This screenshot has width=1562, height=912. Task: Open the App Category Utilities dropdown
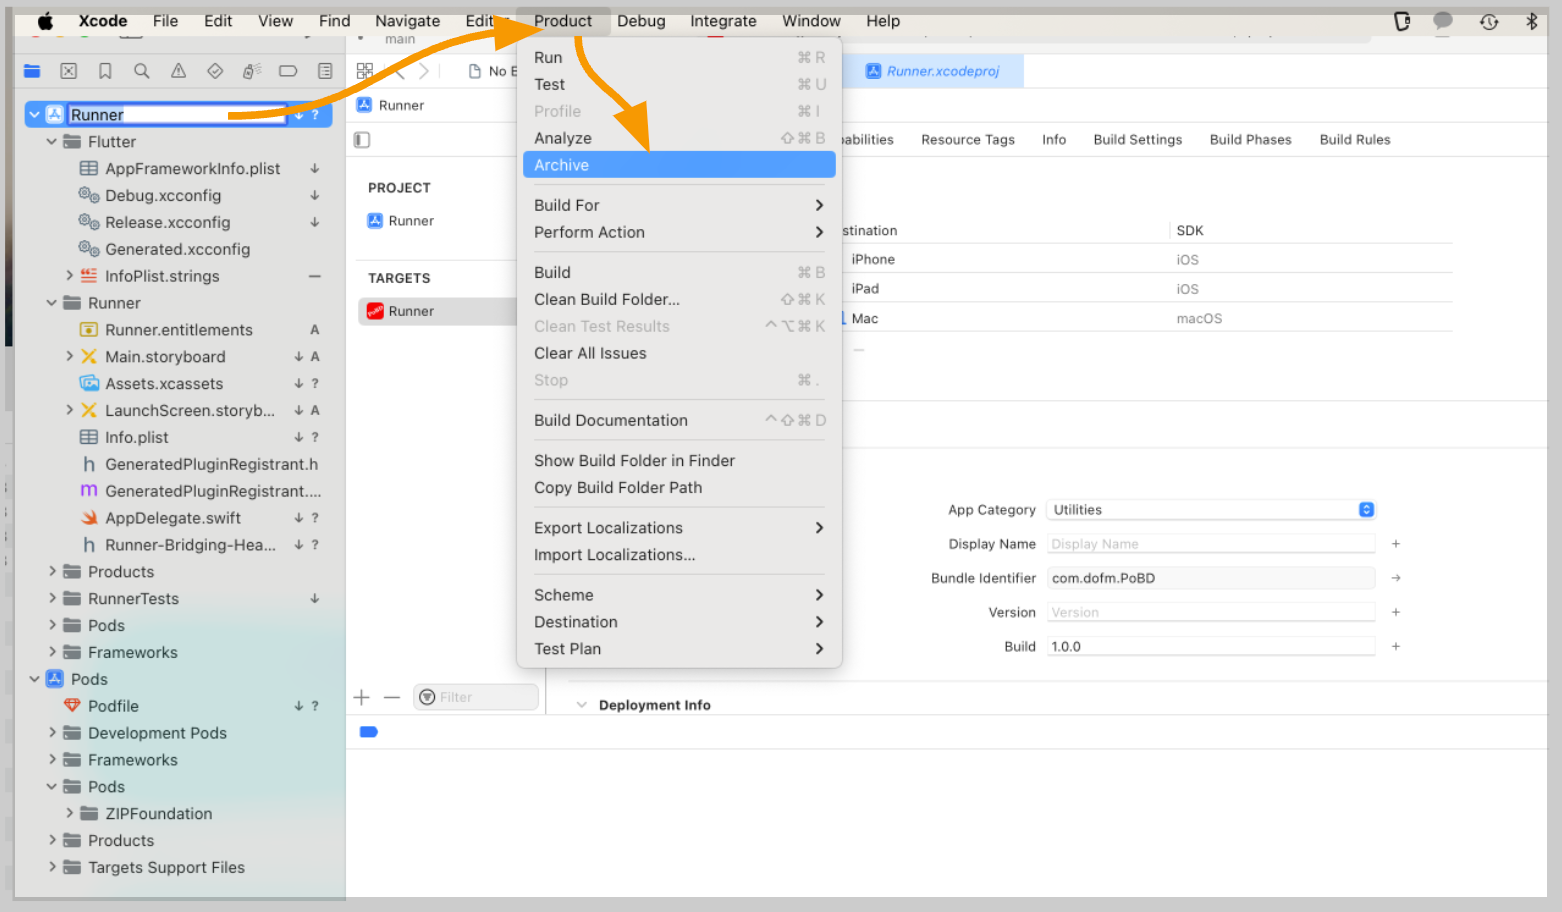tap(1211, 510)
